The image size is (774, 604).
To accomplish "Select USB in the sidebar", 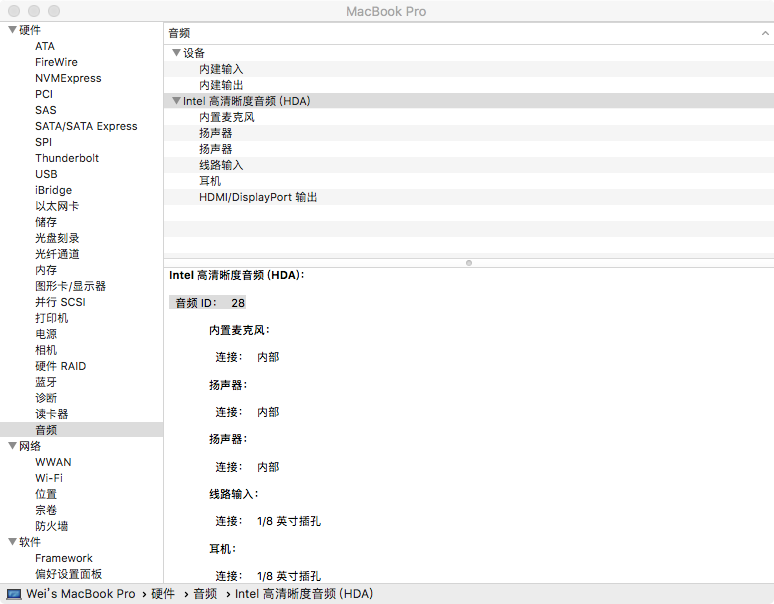I will [x=46, y=174].
